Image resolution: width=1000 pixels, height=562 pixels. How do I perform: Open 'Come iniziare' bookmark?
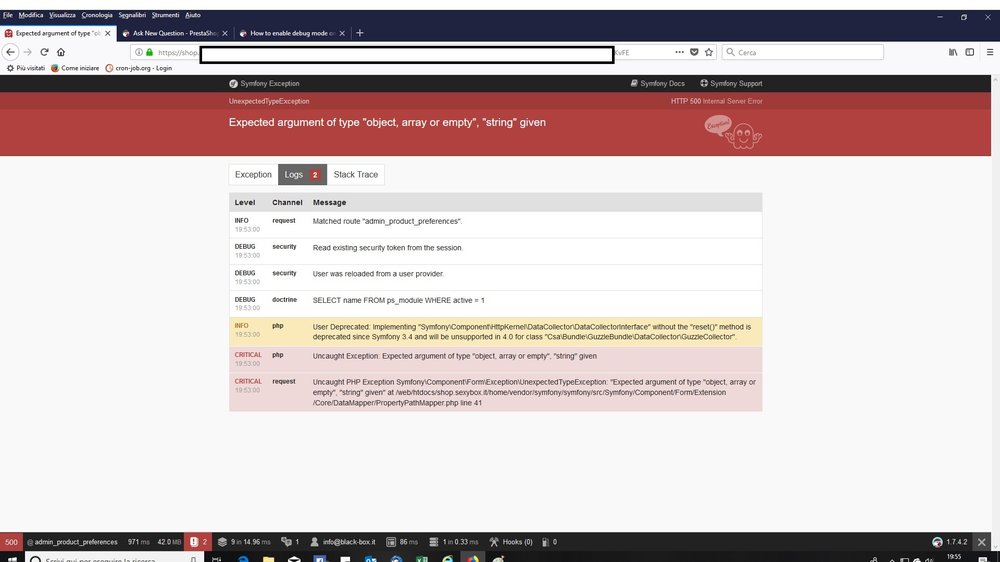click(x=75, y=68)
